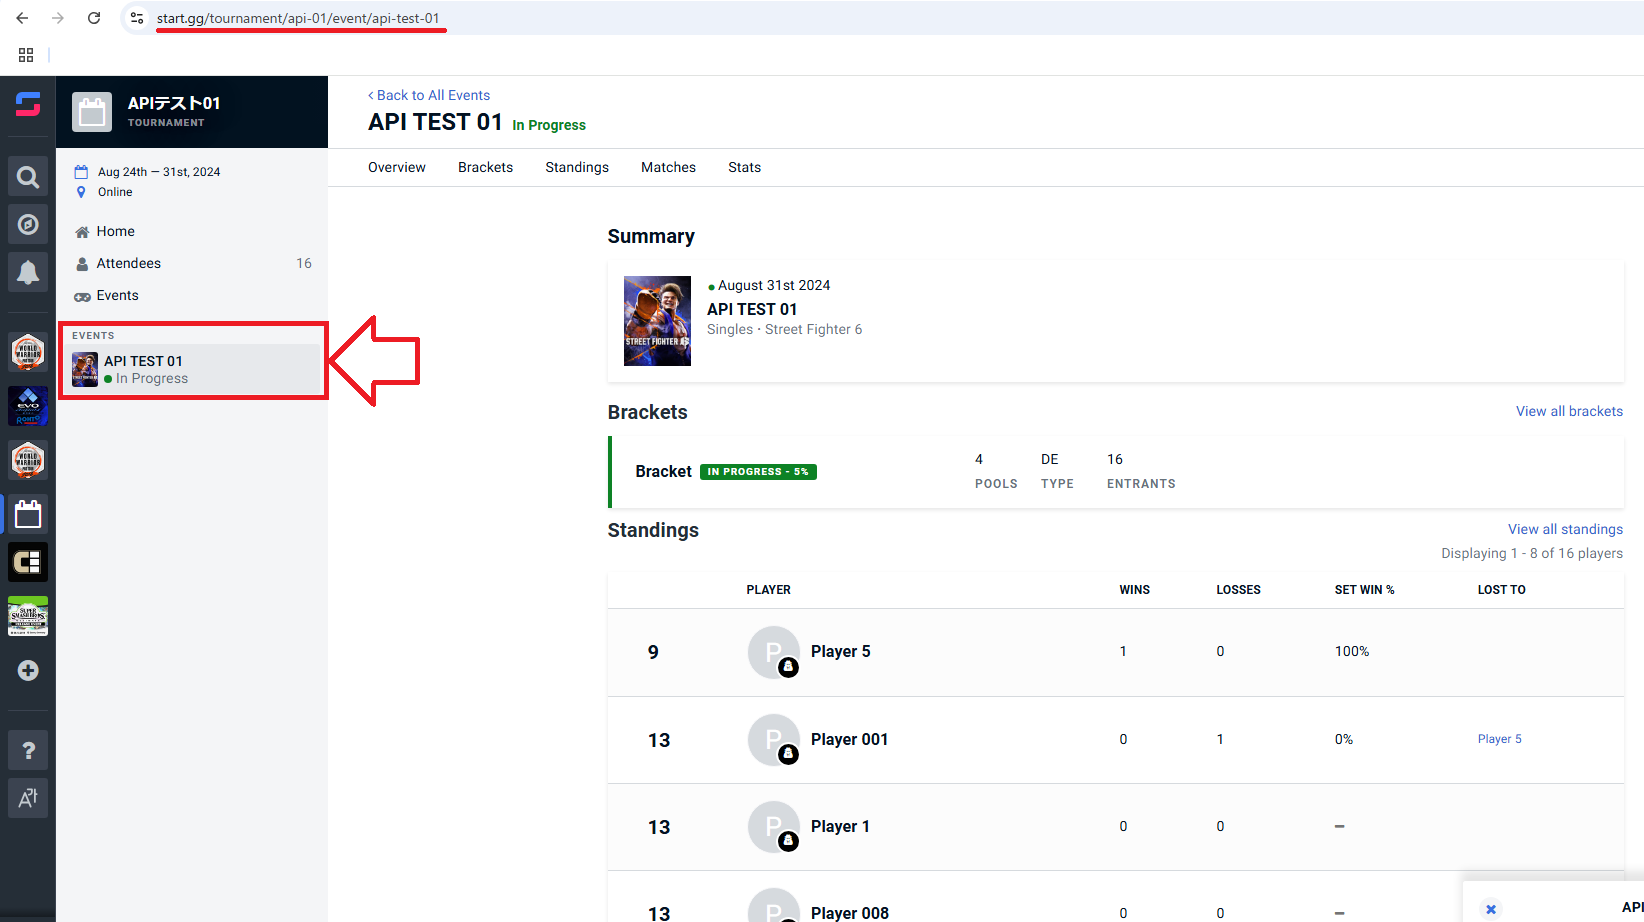
Task: Click the Back to All Events link
Action: pyautogui.click(x=429, y=95)
